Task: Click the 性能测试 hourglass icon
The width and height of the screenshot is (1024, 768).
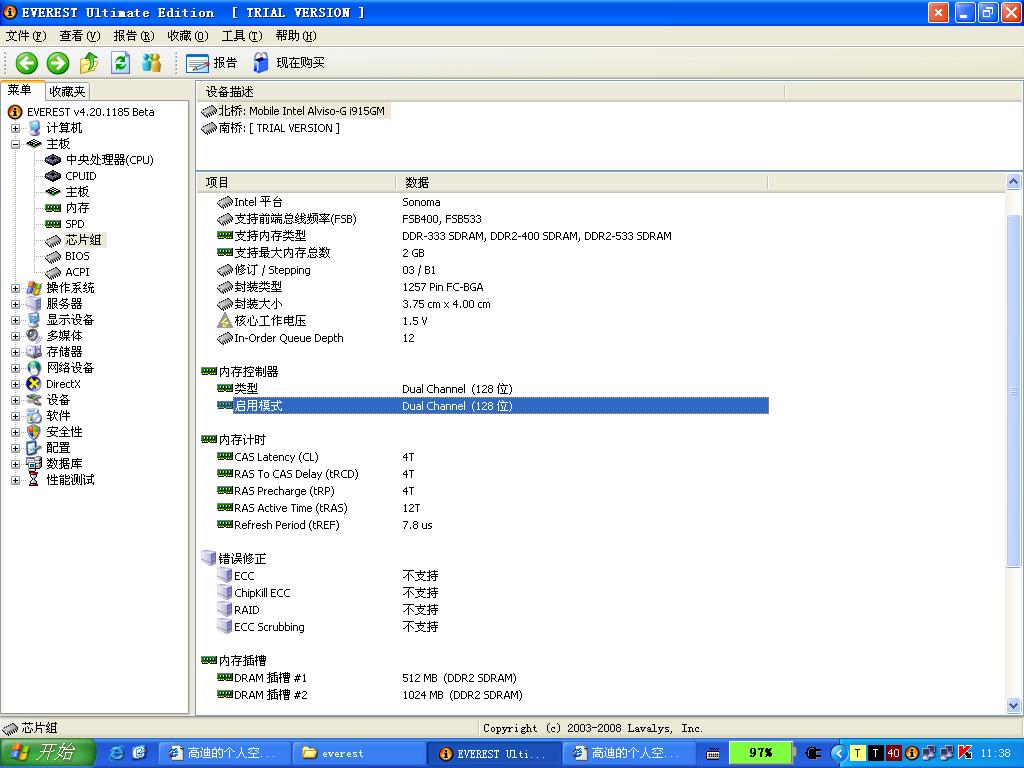Action: [x=33, y=480]
